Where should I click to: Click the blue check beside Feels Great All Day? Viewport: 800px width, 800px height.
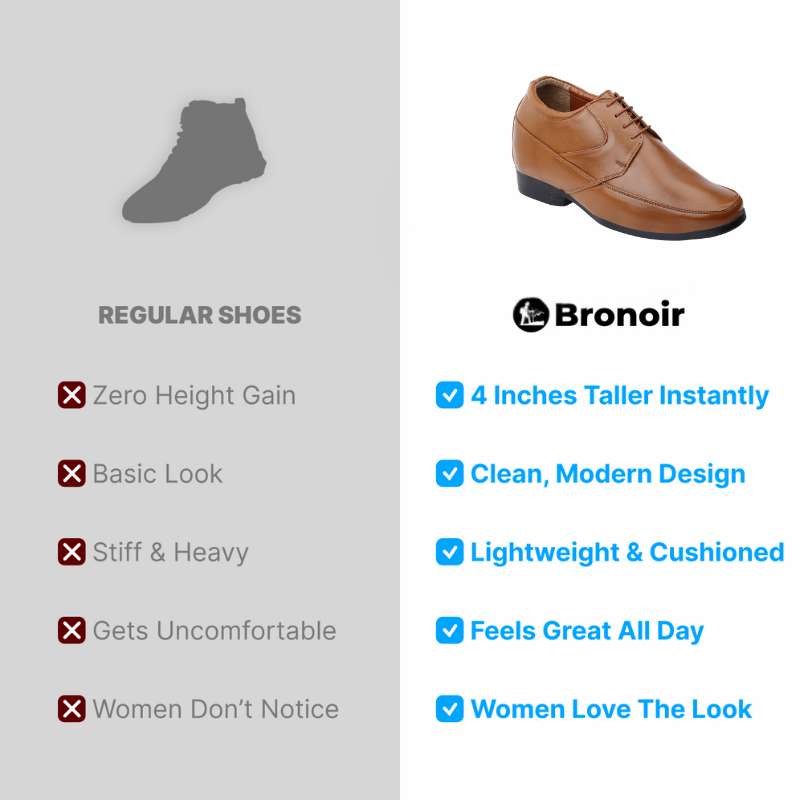(x=449, y=631)
